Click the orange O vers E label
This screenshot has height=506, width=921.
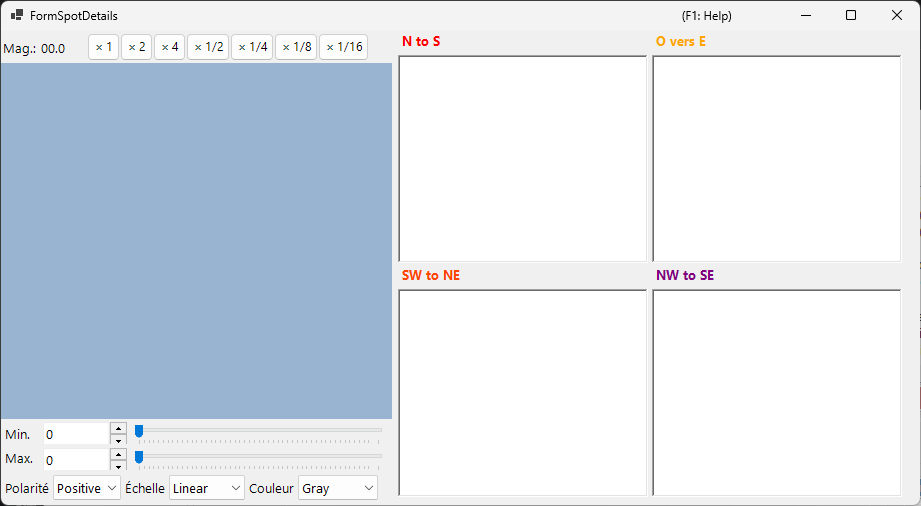point(681,41)
